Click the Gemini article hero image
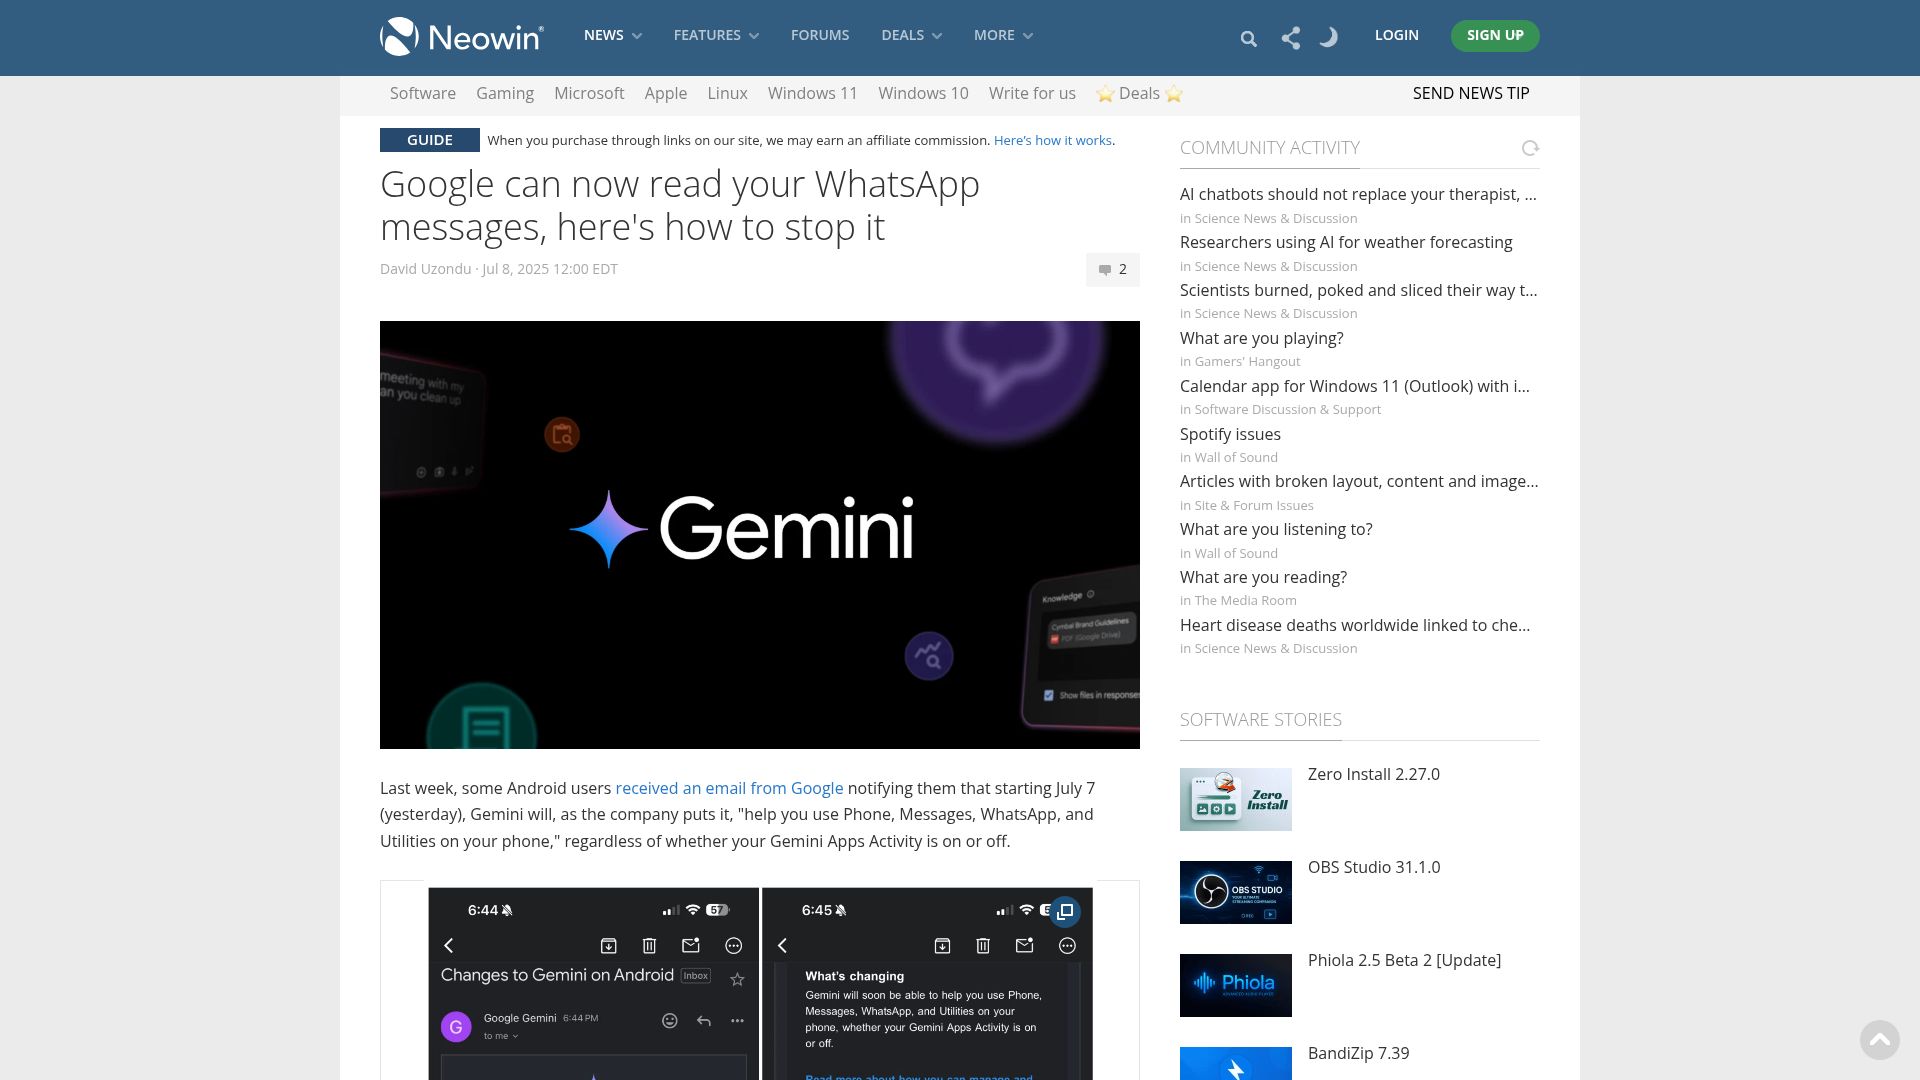Screen dimensions: 1920x1080 point(760,535)
